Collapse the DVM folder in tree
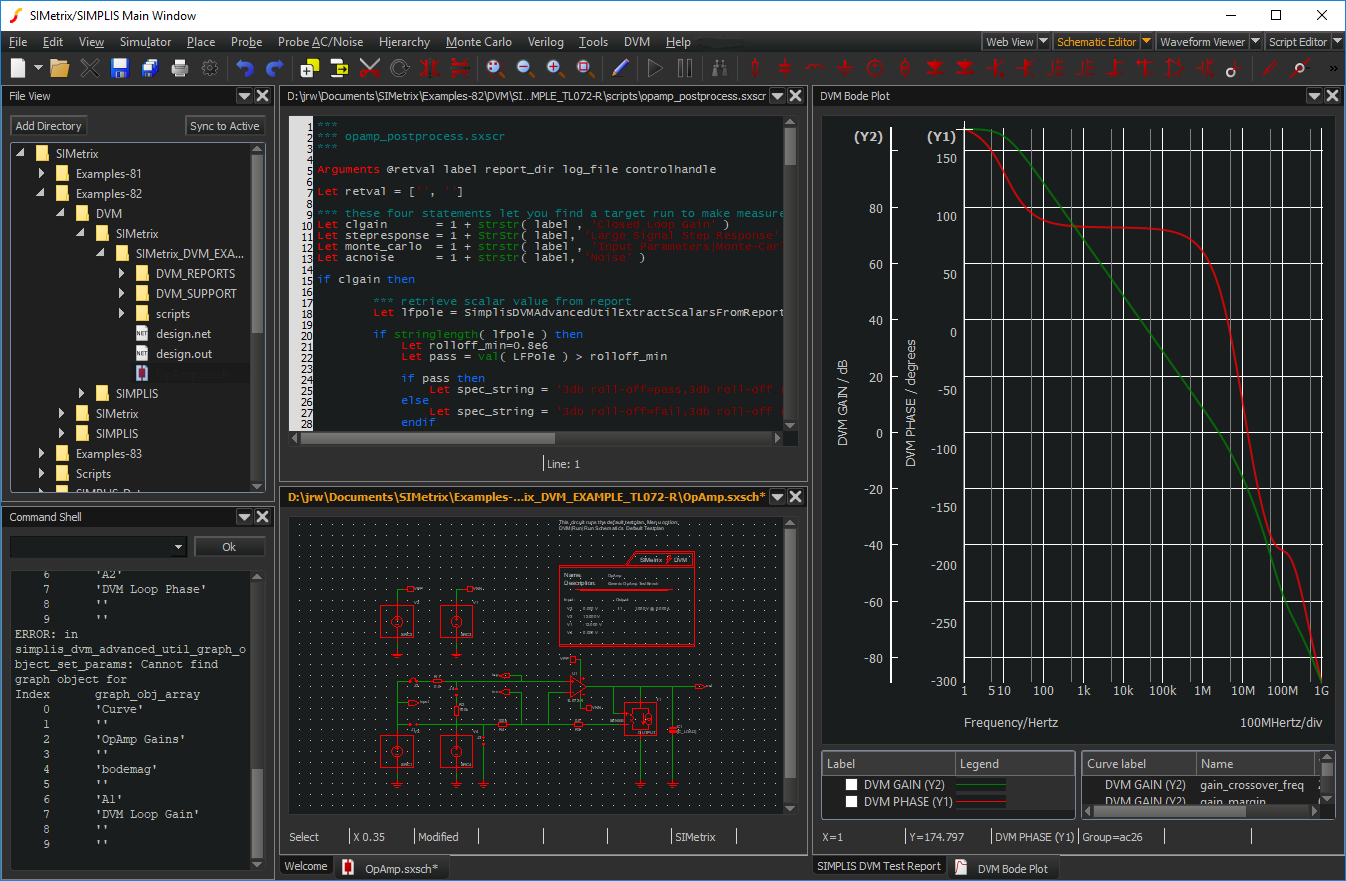 (x=61, y=214)
